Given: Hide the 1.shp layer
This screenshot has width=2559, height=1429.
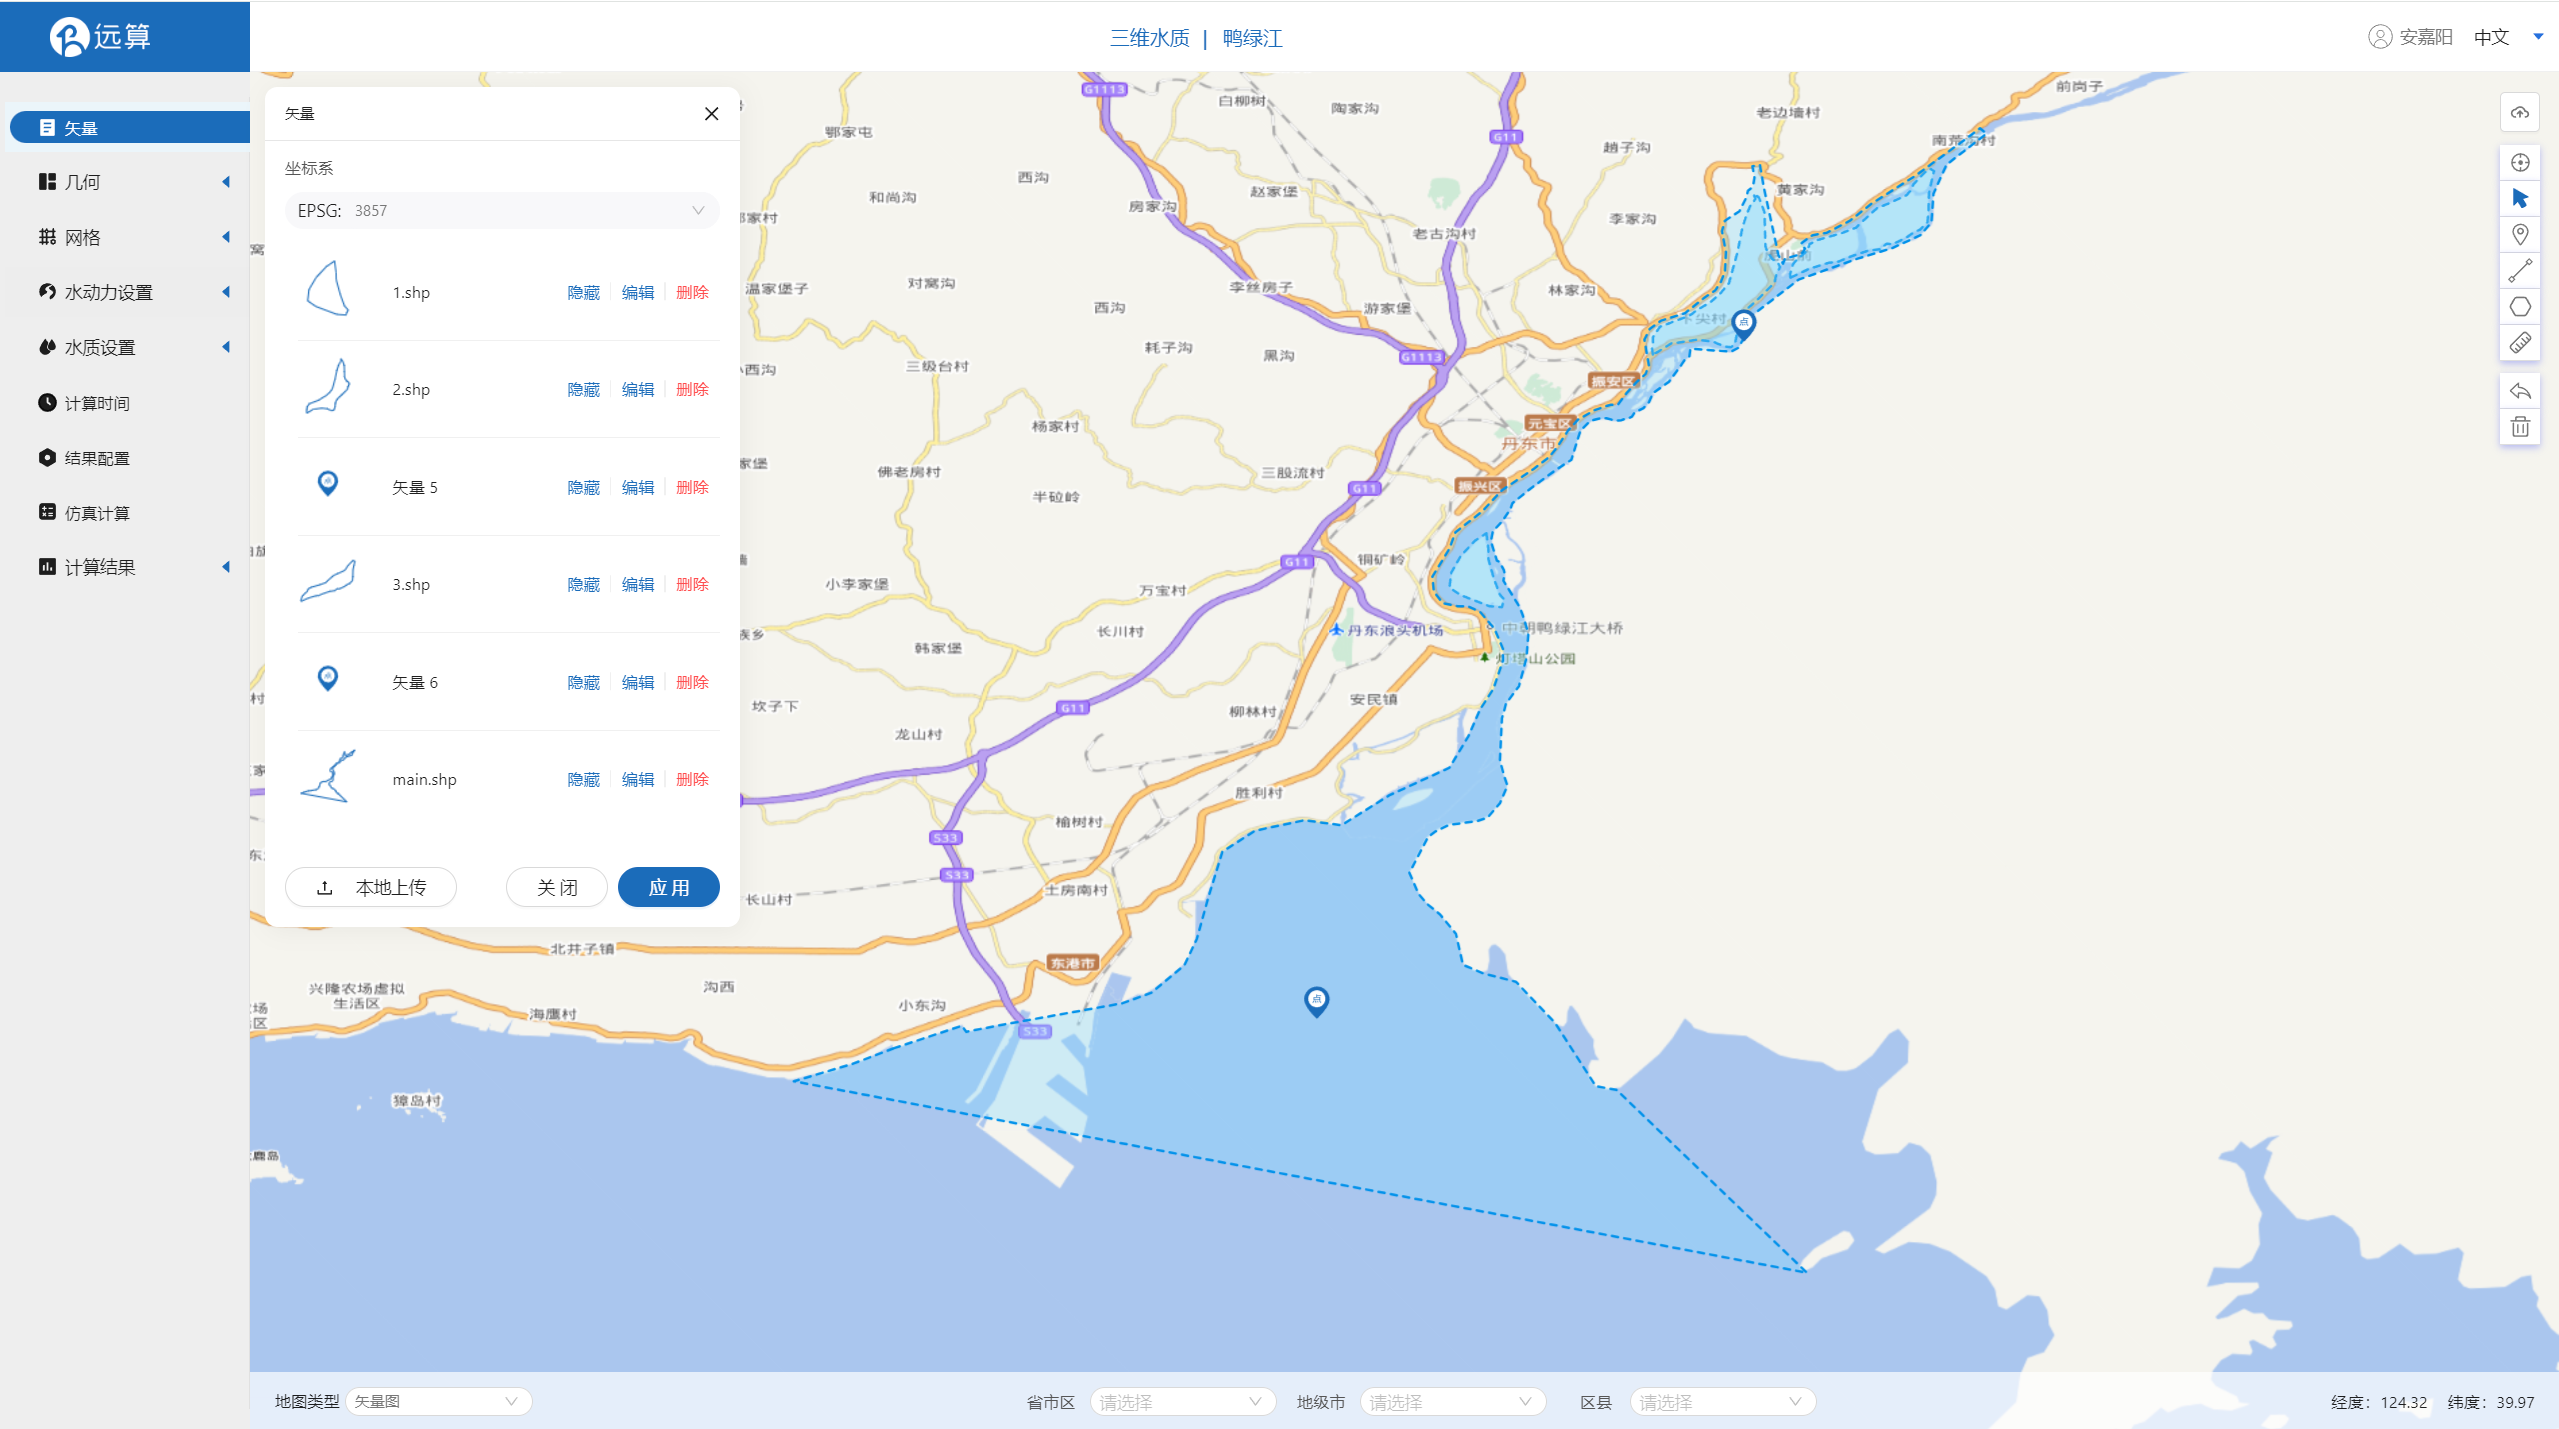Looking at the screenshot, I should pos(583,292).
